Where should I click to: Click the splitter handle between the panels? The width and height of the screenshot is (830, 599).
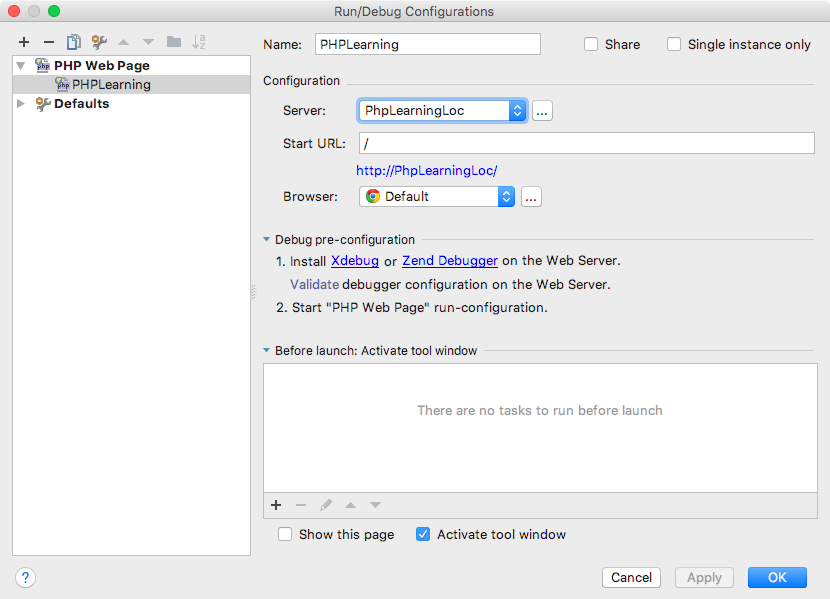[254, 292]
